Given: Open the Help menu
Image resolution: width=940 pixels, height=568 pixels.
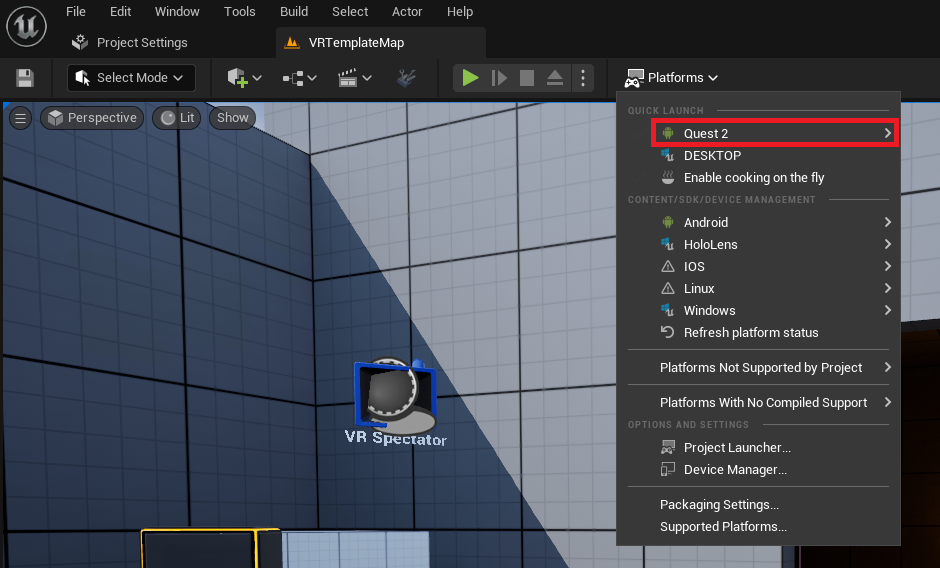Looking at the screenshot, I should (x=460, y=11).
